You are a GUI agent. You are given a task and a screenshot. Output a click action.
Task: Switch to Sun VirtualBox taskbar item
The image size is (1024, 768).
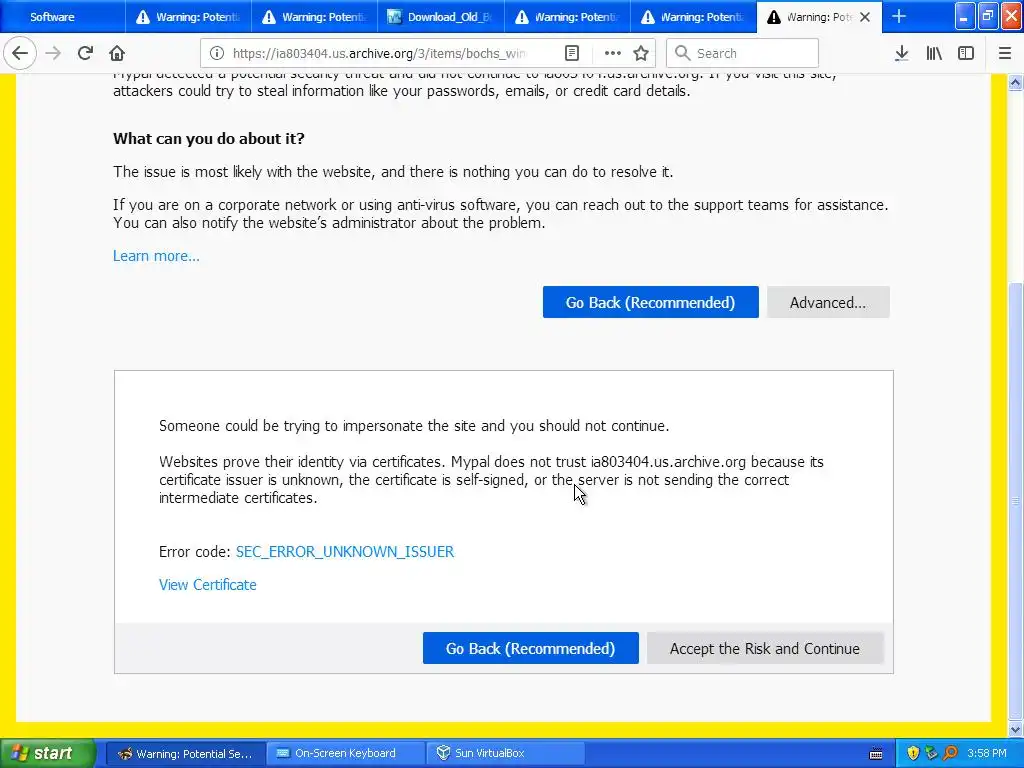(x=505, y=754)
